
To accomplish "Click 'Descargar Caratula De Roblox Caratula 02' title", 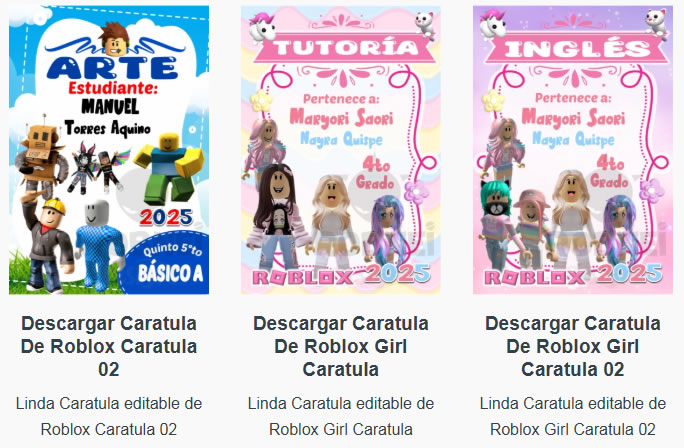I will tap(109, 346).
